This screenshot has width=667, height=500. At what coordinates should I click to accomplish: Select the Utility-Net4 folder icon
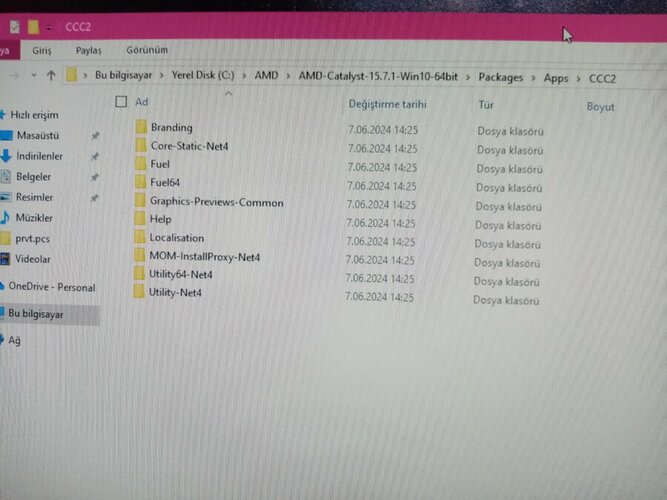click(x=139, y=292)
